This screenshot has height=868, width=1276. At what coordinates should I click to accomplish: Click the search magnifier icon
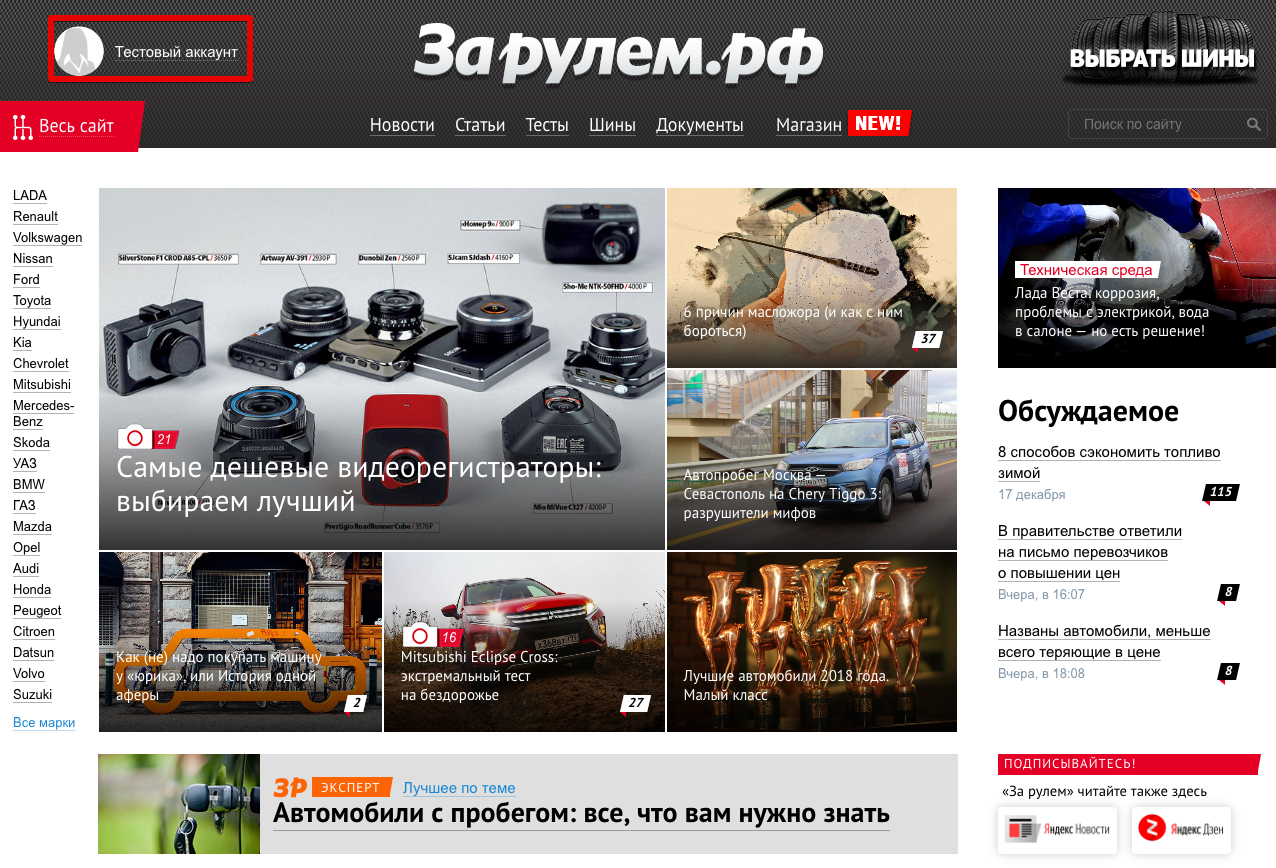(1254, 125)
